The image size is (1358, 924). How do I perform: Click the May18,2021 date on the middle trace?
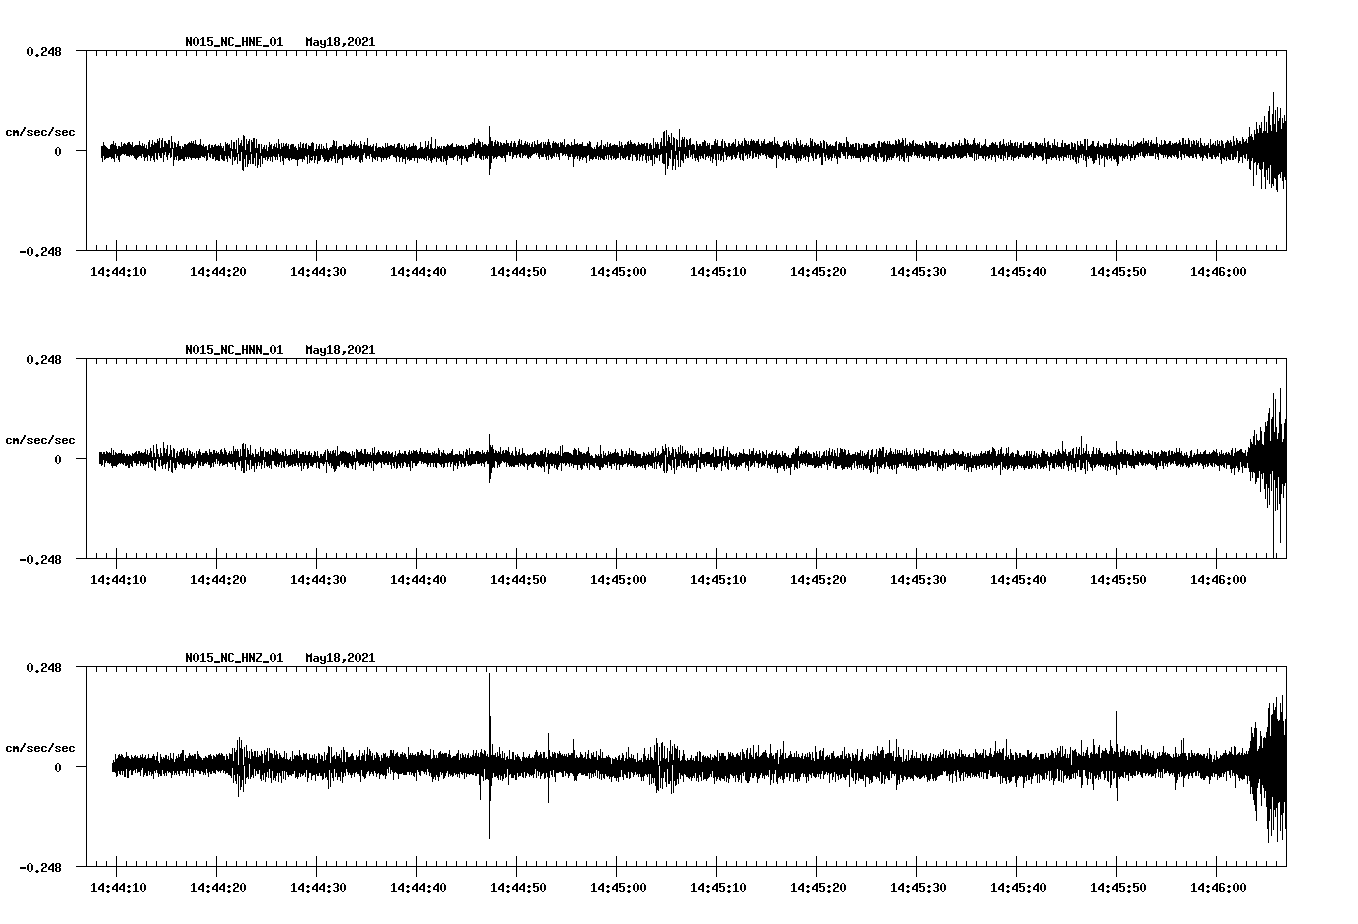tap(340, 350)
